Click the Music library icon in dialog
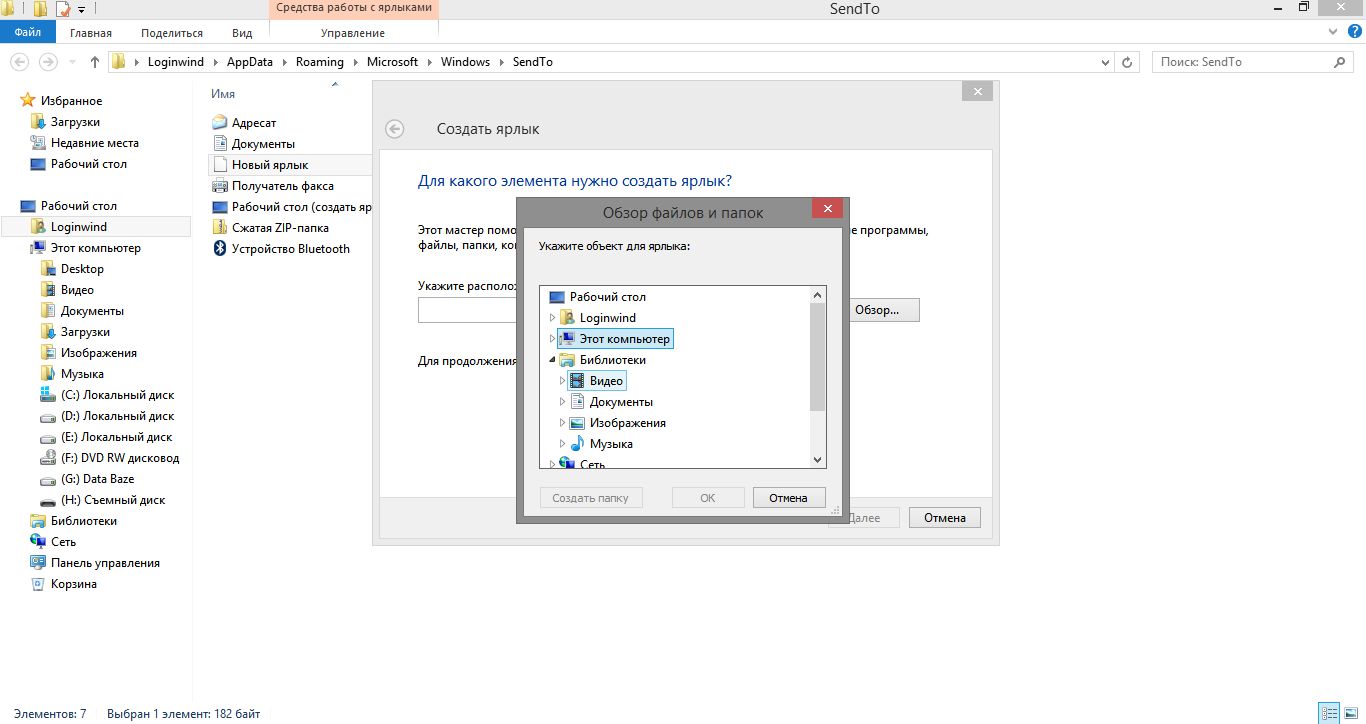 (x=577, y=444)
